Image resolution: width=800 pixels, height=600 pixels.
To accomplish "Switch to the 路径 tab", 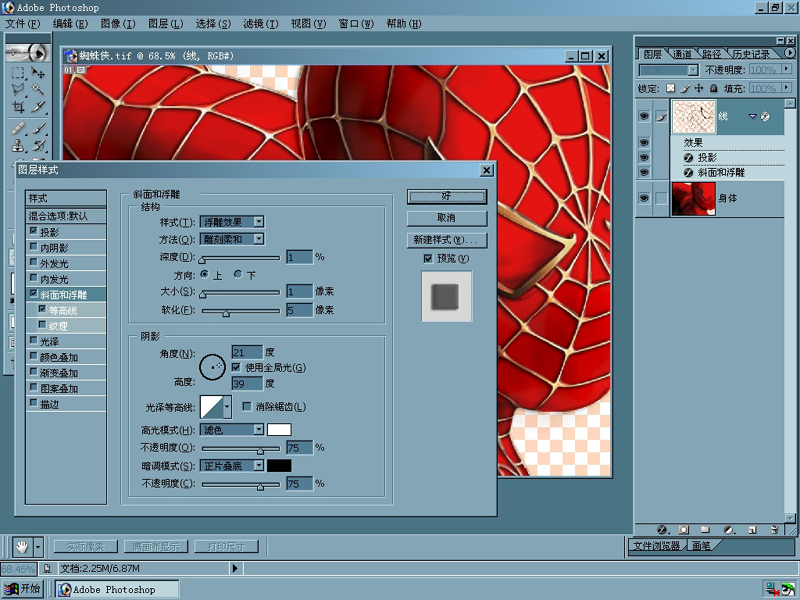I will tap(712, 54).
